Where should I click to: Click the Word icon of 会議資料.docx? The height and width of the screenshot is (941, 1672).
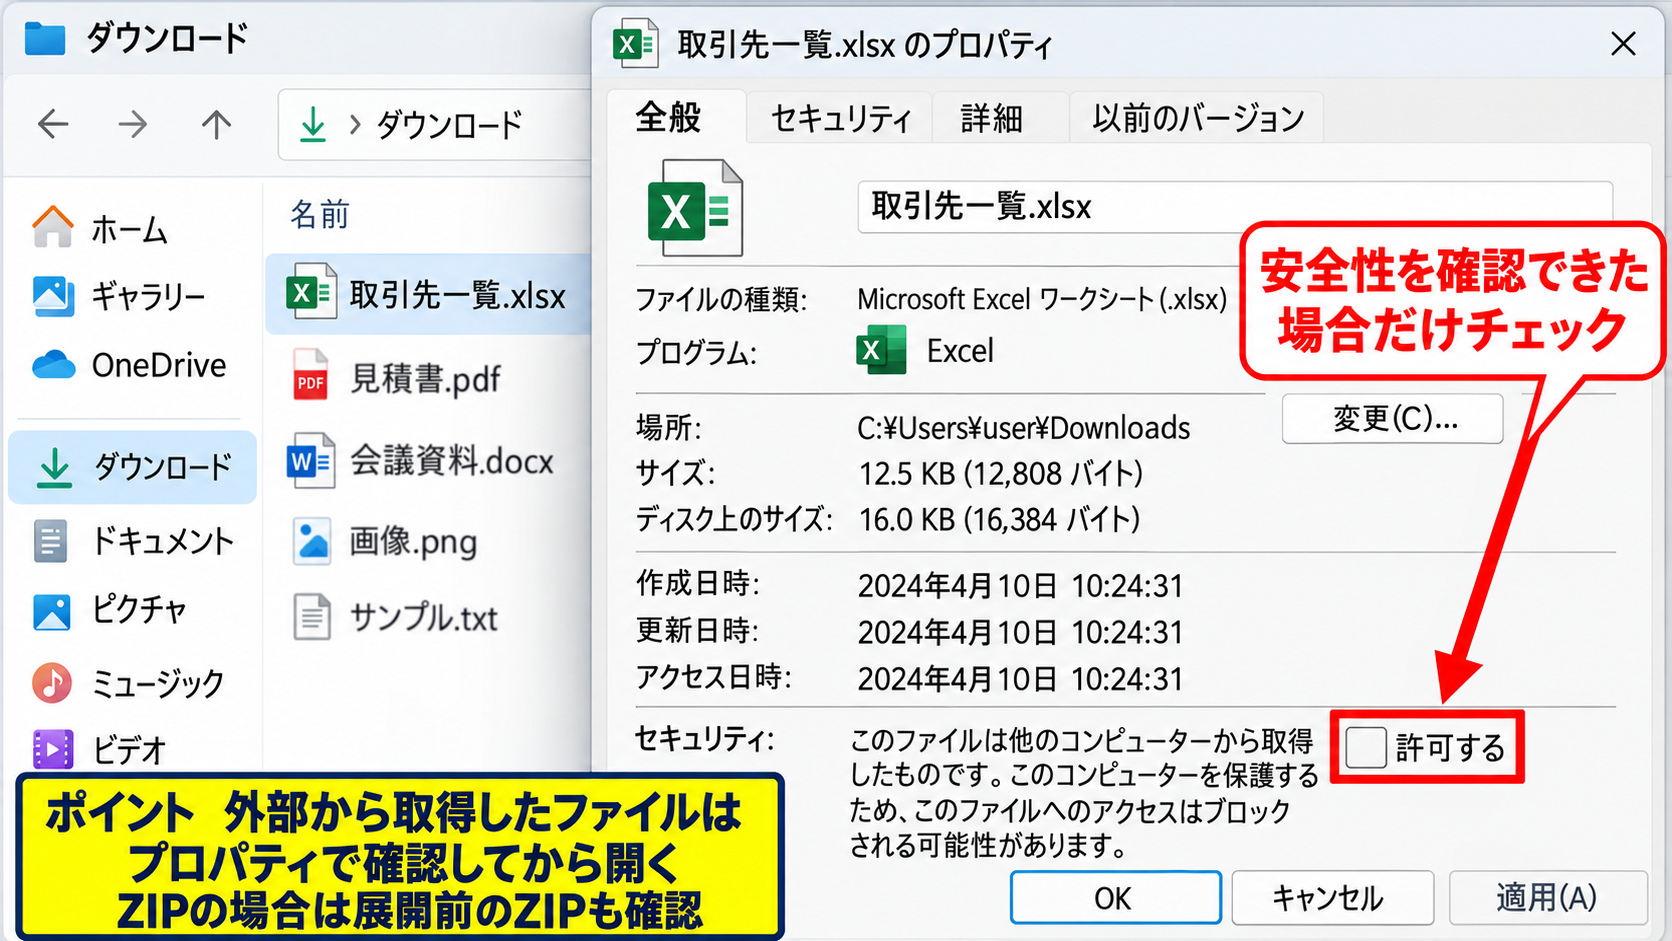click(311, 460)
